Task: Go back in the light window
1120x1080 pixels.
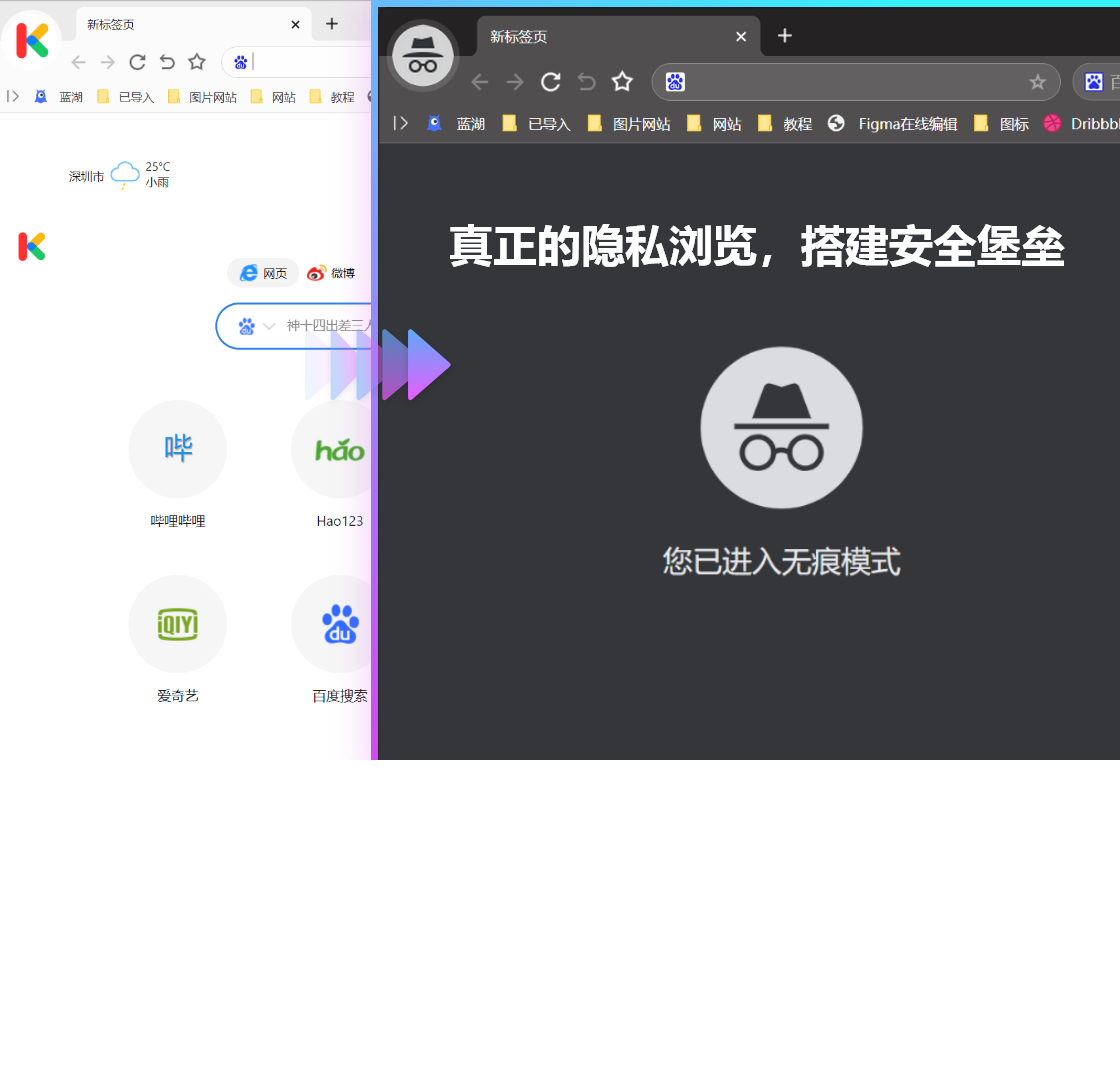Action: tap(79, 63)
